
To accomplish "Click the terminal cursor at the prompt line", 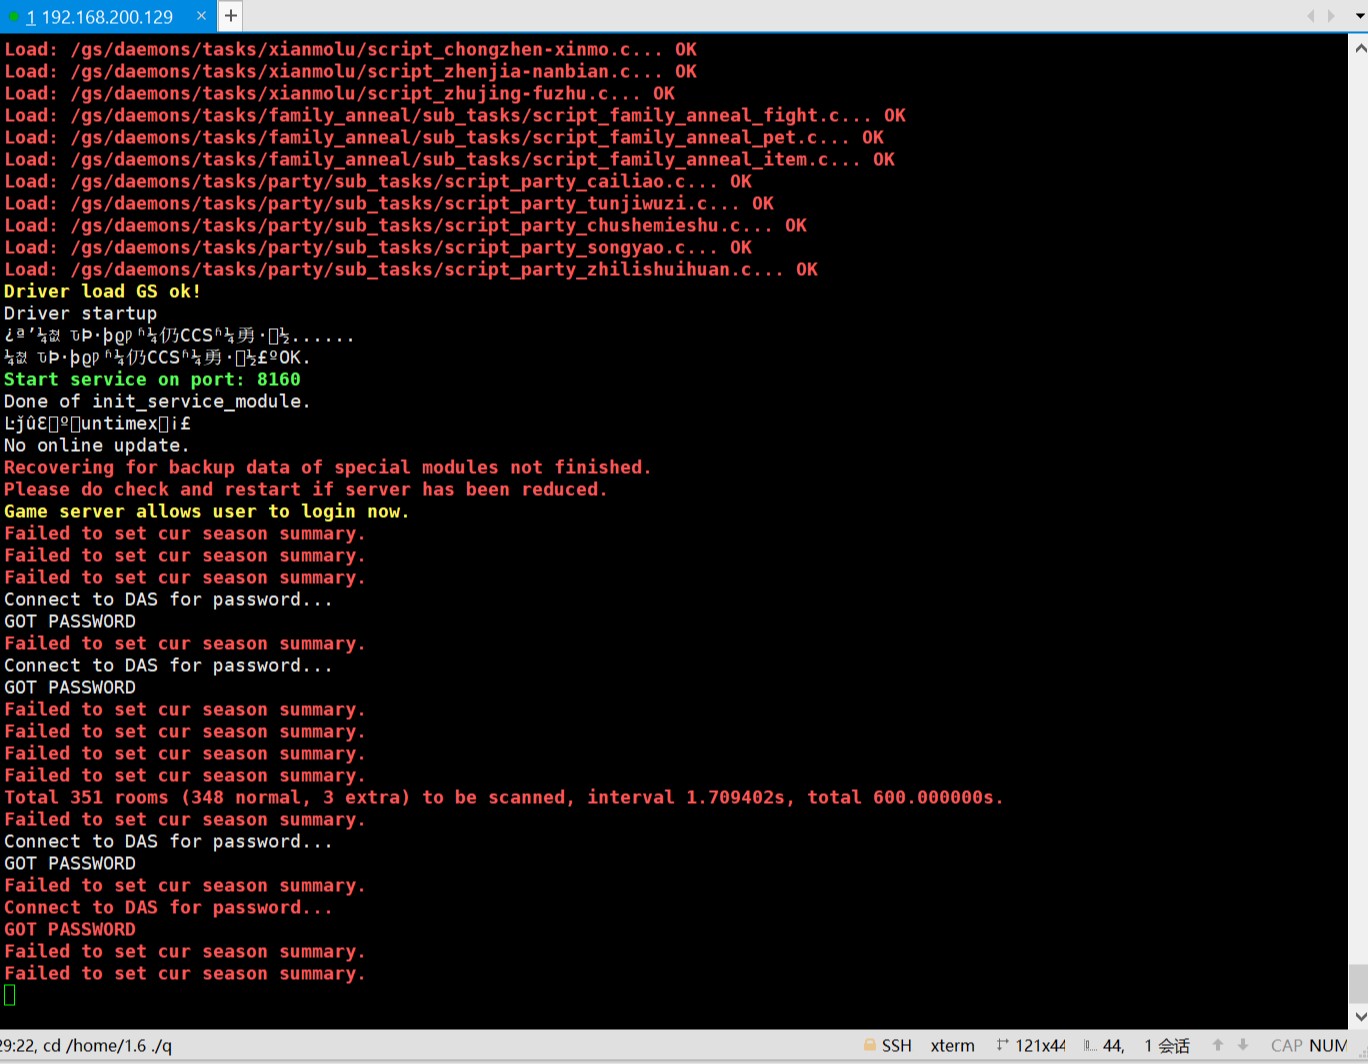I will 10,995.
